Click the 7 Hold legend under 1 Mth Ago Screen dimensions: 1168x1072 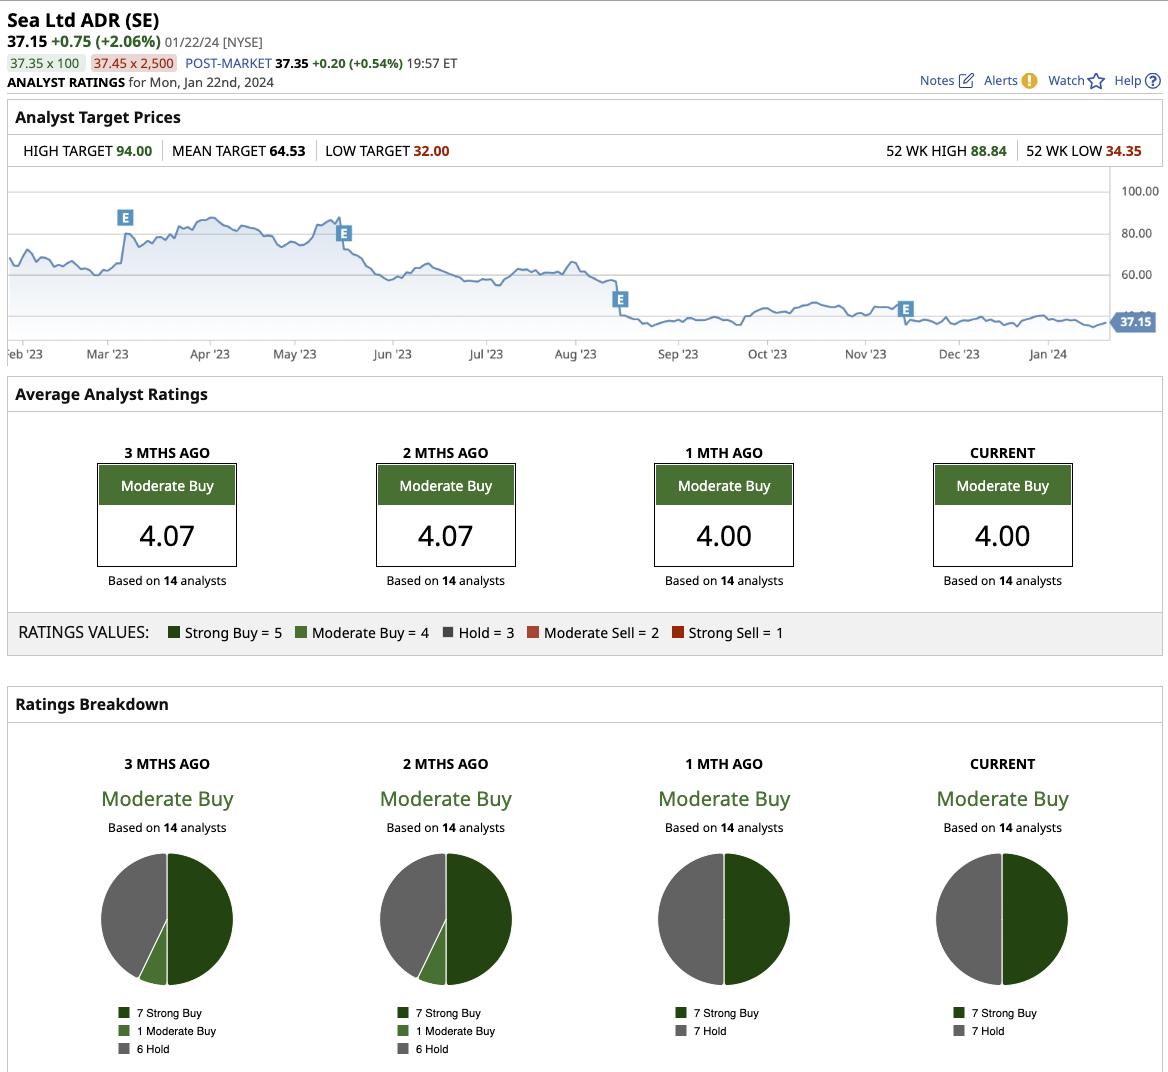coord(710,1031)
